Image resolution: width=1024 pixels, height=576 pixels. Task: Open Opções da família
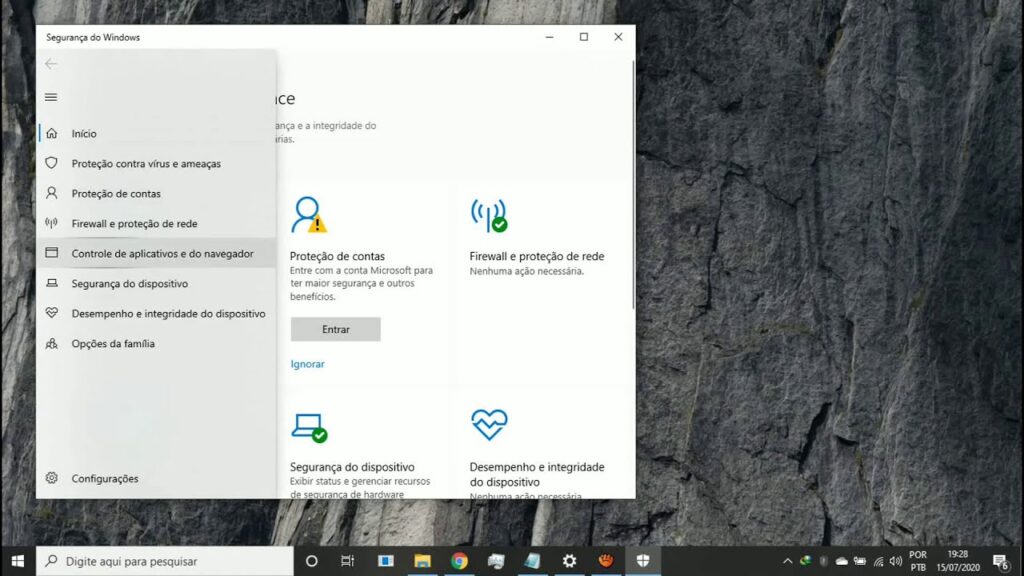[113, 344]
